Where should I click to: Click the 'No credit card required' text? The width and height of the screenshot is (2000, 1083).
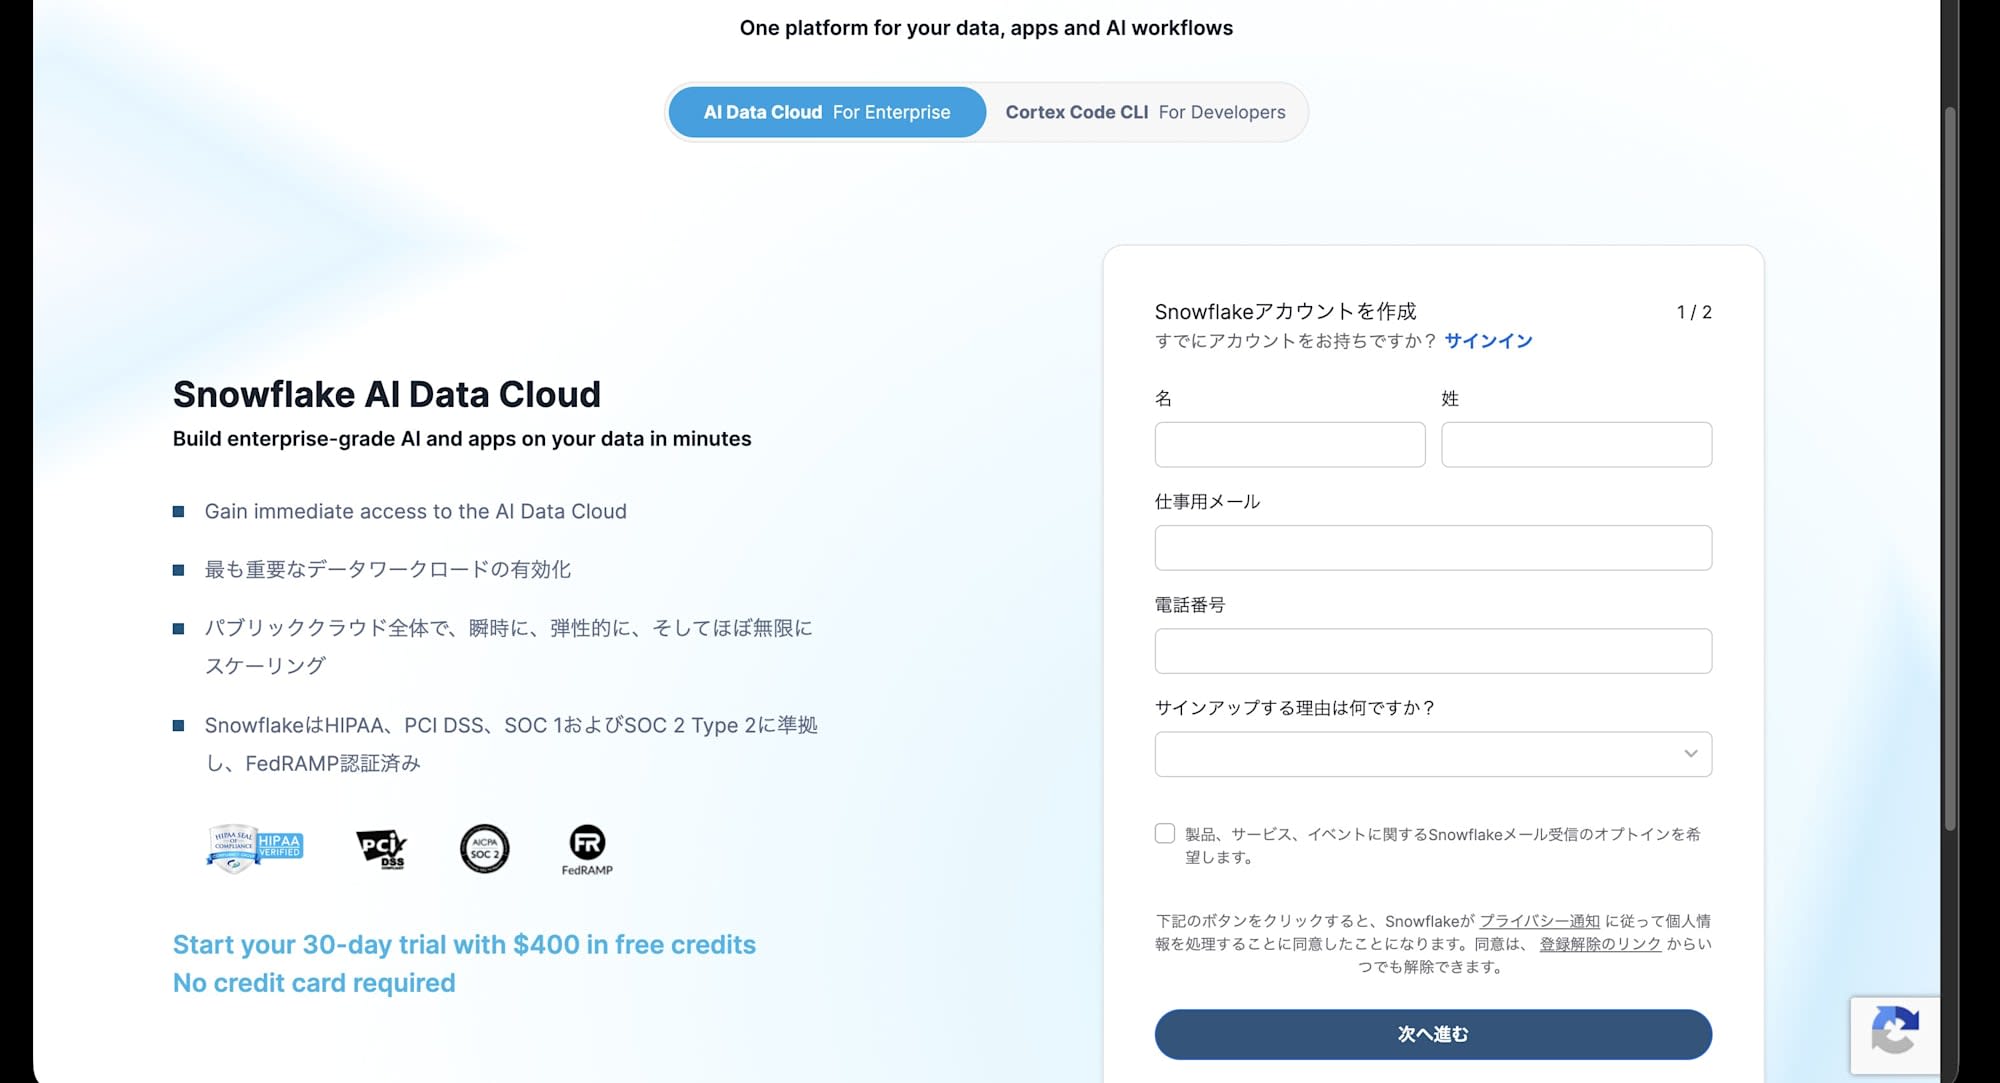coord(314,983)
